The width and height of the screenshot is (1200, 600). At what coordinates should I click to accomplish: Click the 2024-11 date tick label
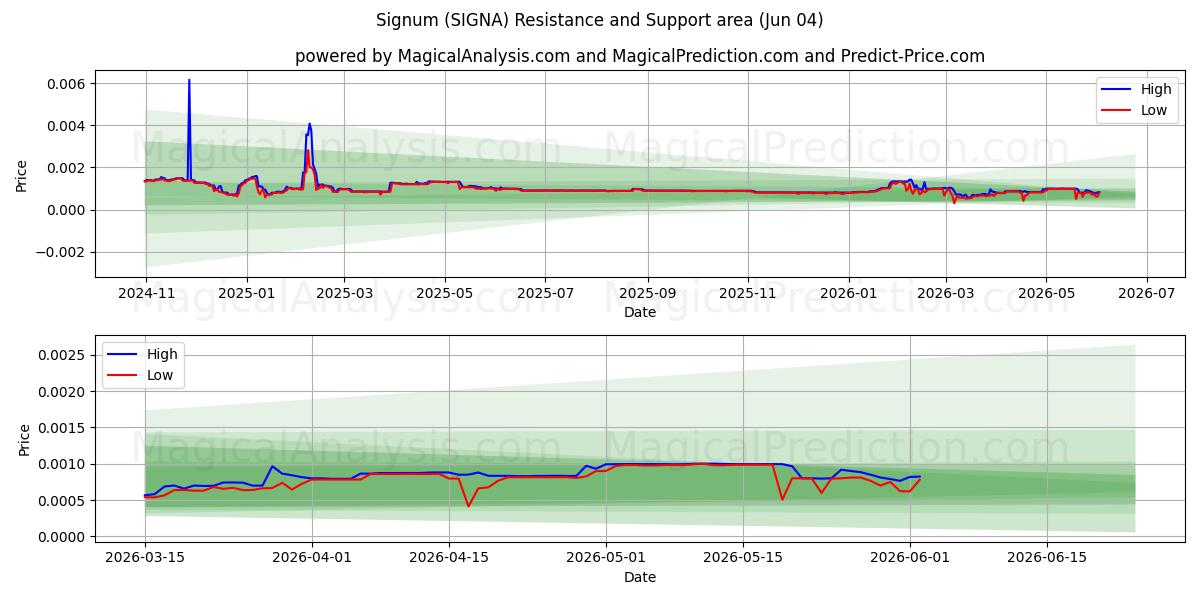[146, 294]
